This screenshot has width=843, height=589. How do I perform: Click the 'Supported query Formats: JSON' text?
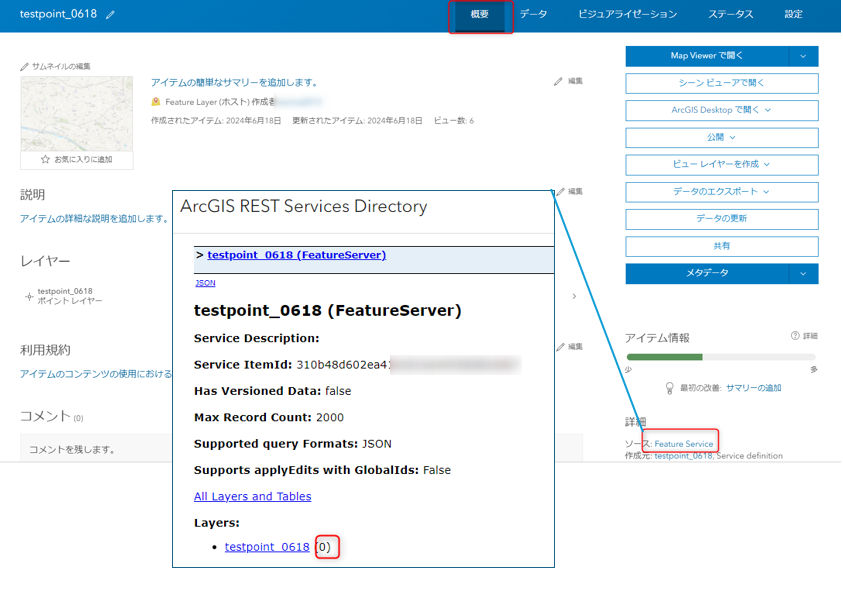pos(293,444)
